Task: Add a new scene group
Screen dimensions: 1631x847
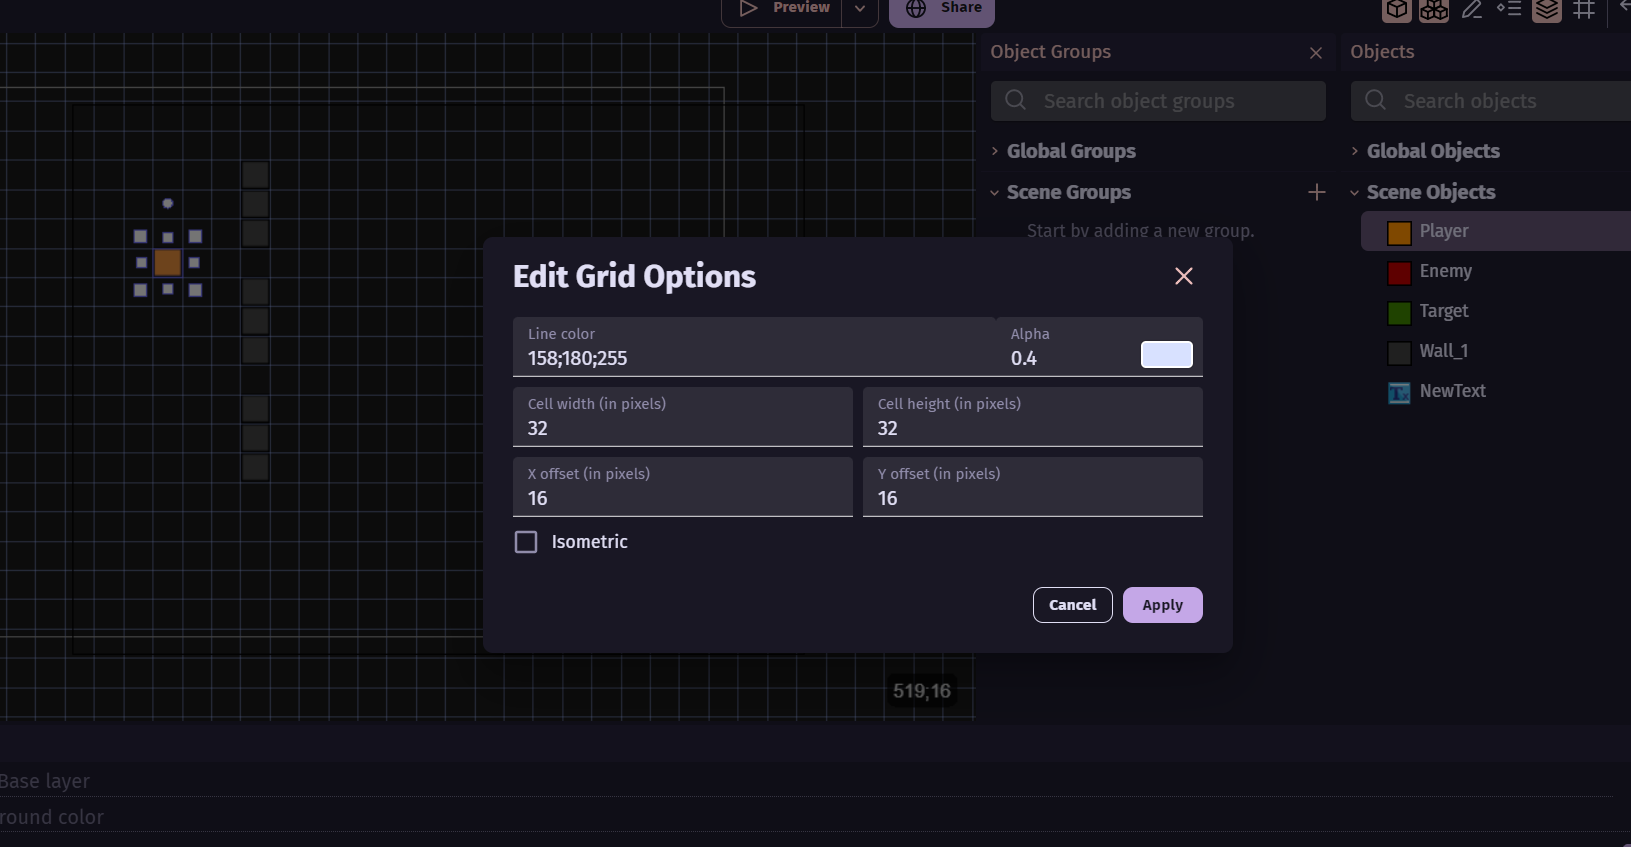Action: coord(1316,192)
